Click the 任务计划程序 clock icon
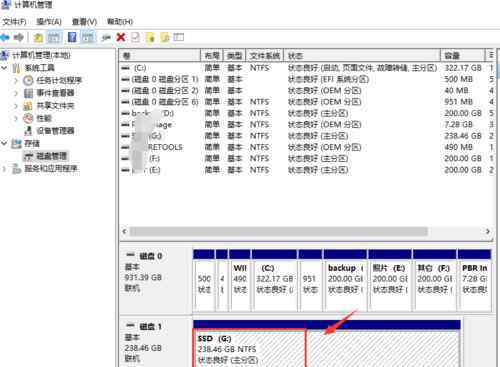This screenshot has width=500, height=367. [28, 80]
